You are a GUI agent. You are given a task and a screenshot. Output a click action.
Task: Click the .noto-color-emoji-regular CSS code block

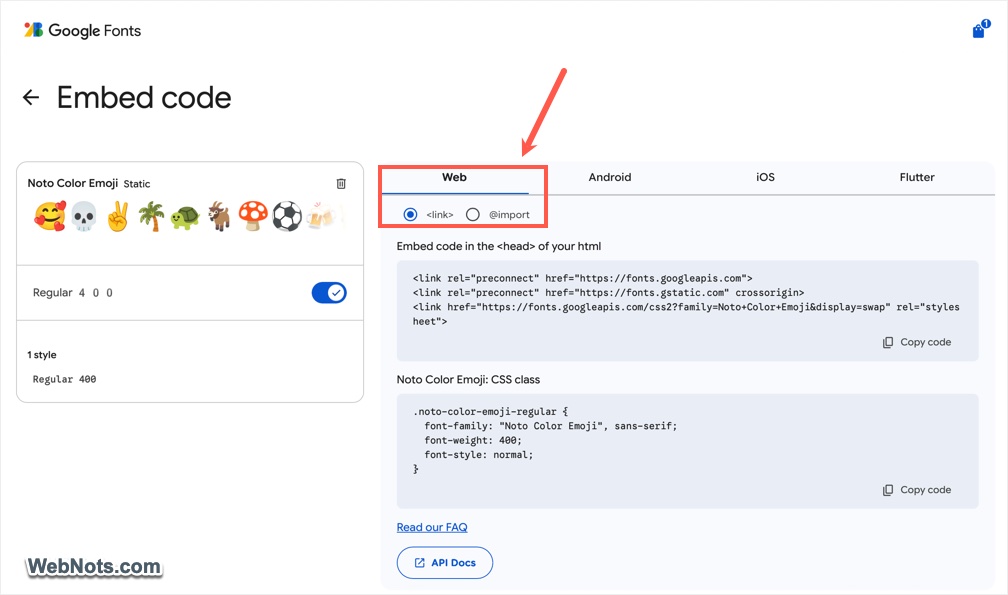687,451
